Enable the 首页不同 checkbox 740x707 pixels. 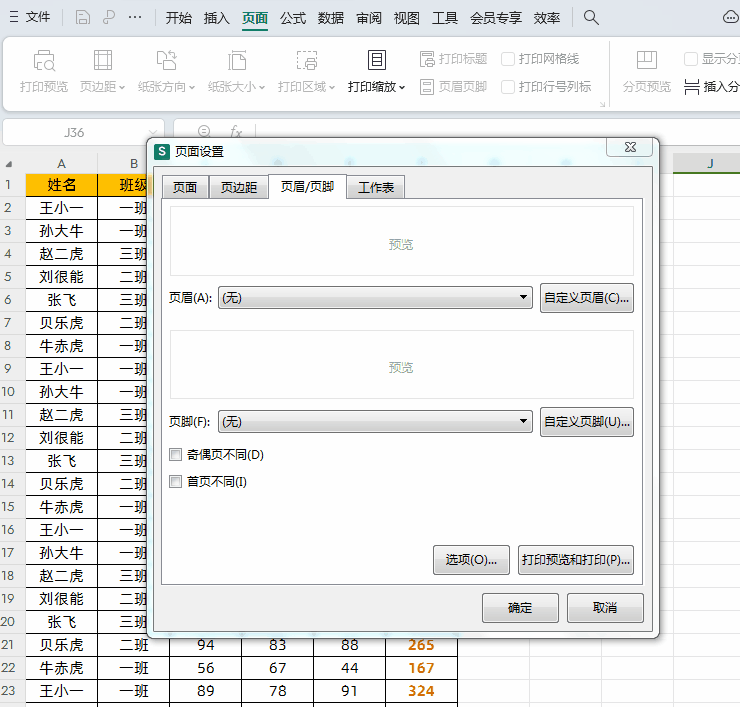point(176,482)
